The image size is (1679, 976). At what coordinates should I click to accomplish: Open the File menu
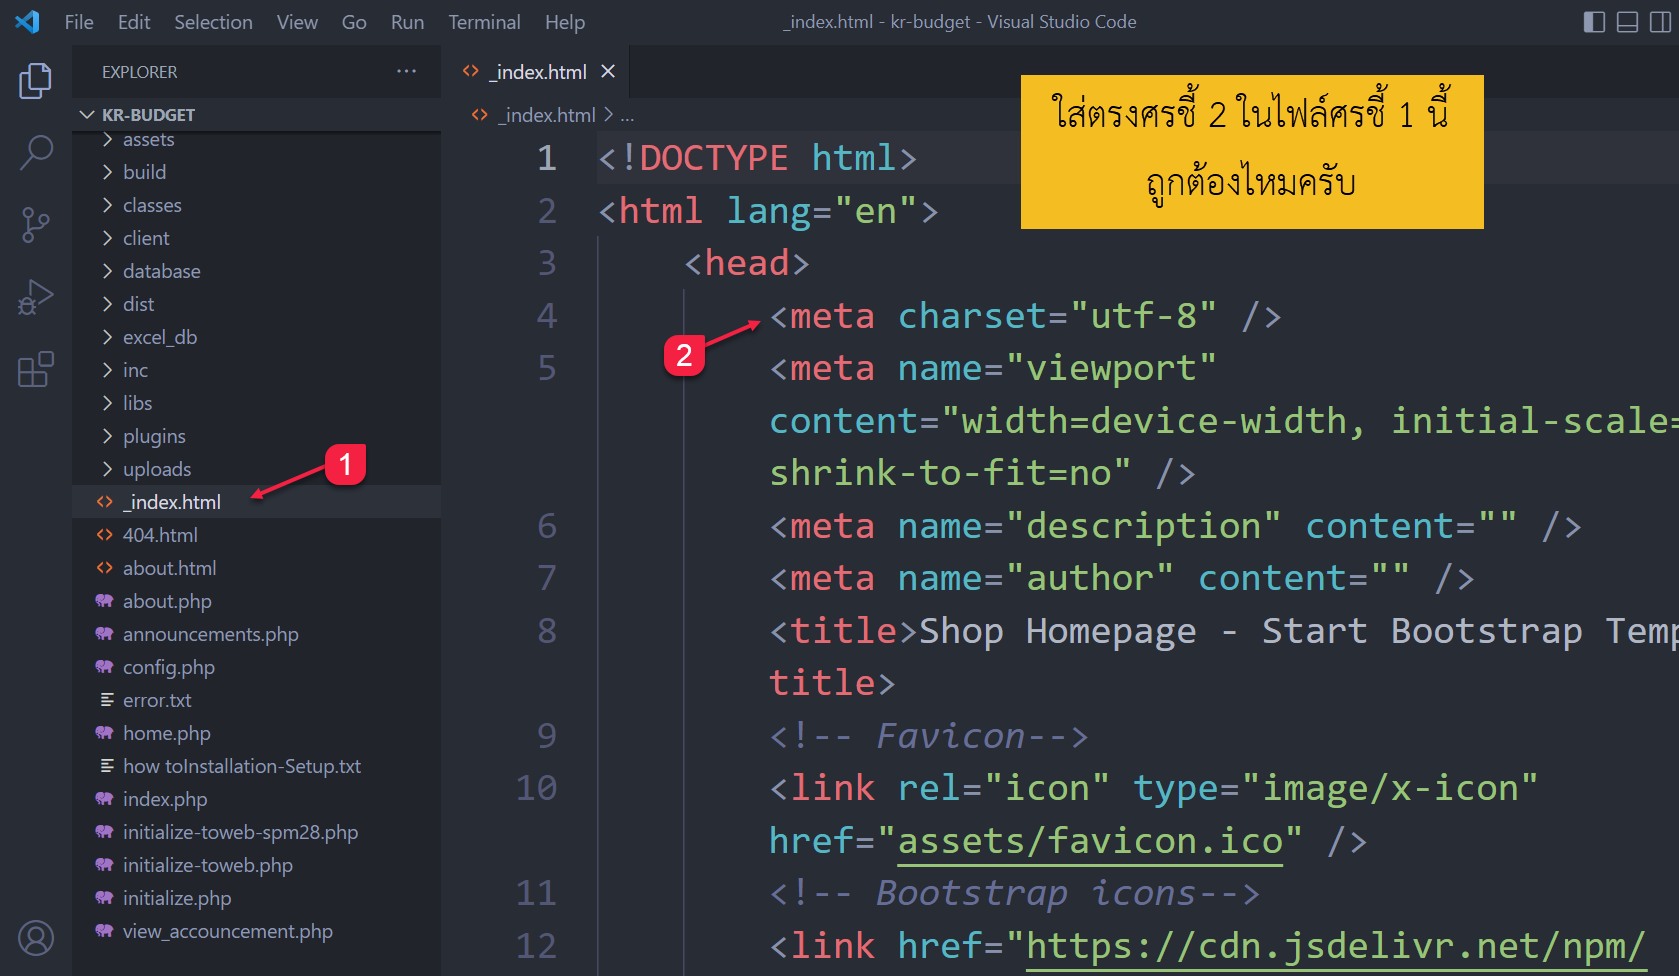click(79, 22)
